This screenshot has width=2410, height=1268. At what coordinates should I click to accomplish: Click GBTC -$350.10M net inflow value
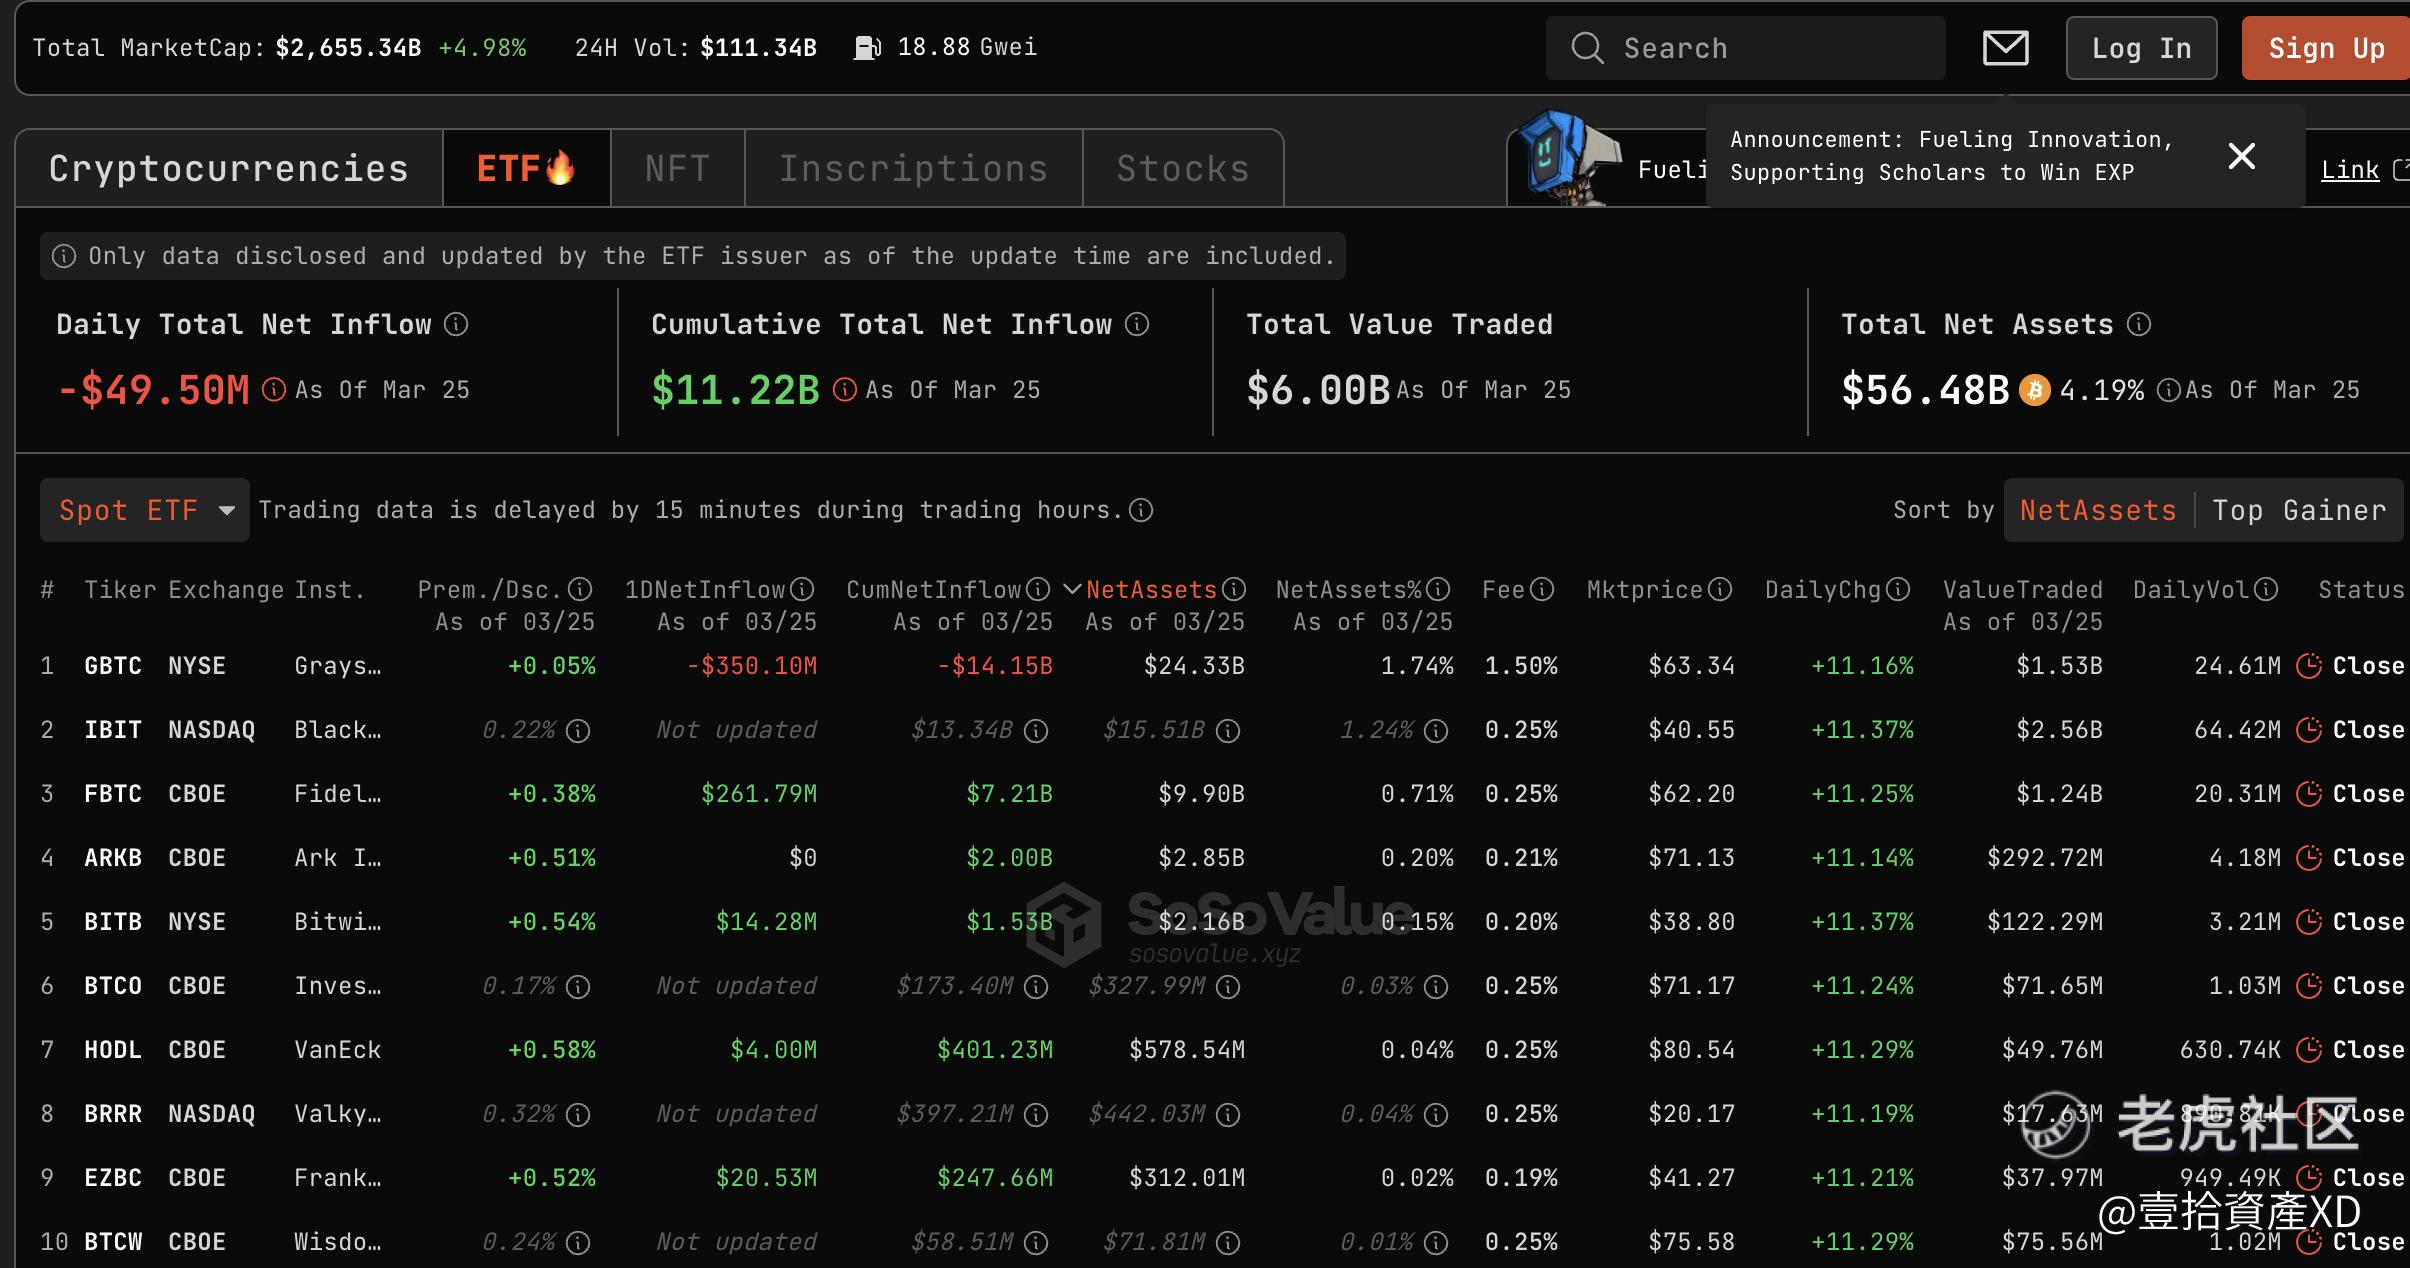(752, 666)
